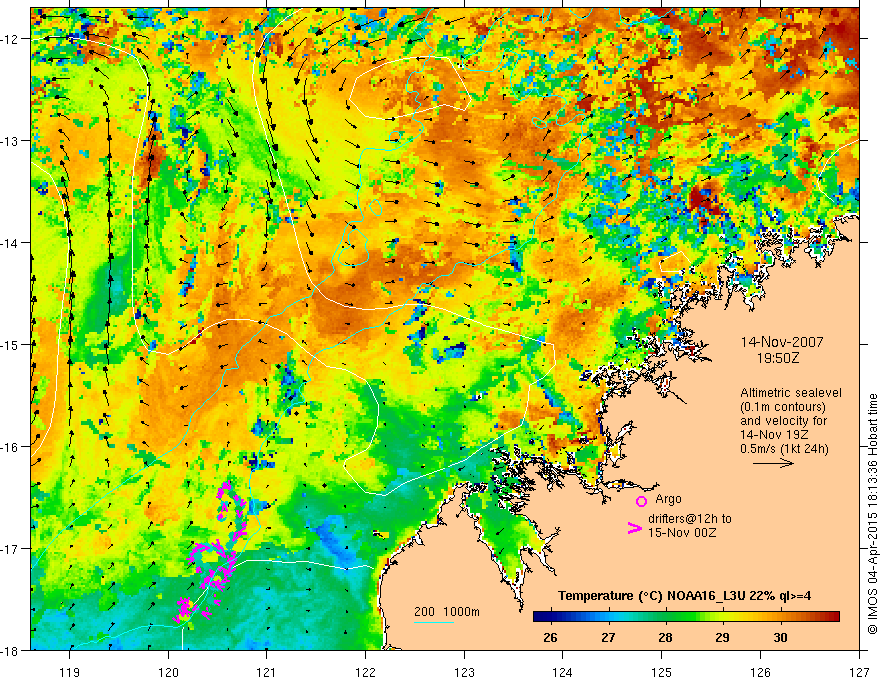Click latitude axis label '-13'

point(11,141)
